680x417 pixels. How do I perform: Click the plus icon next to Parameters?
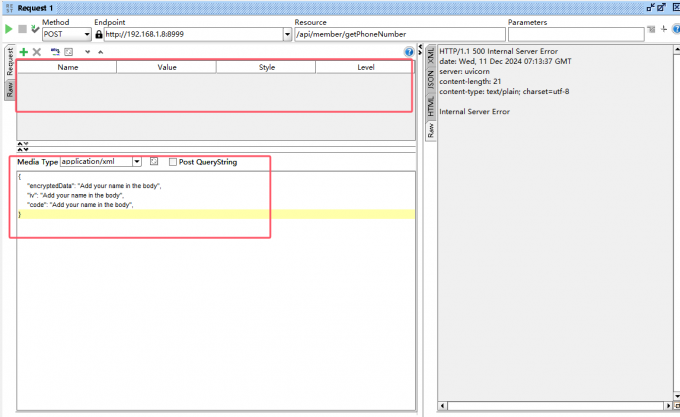pos(664,29)
